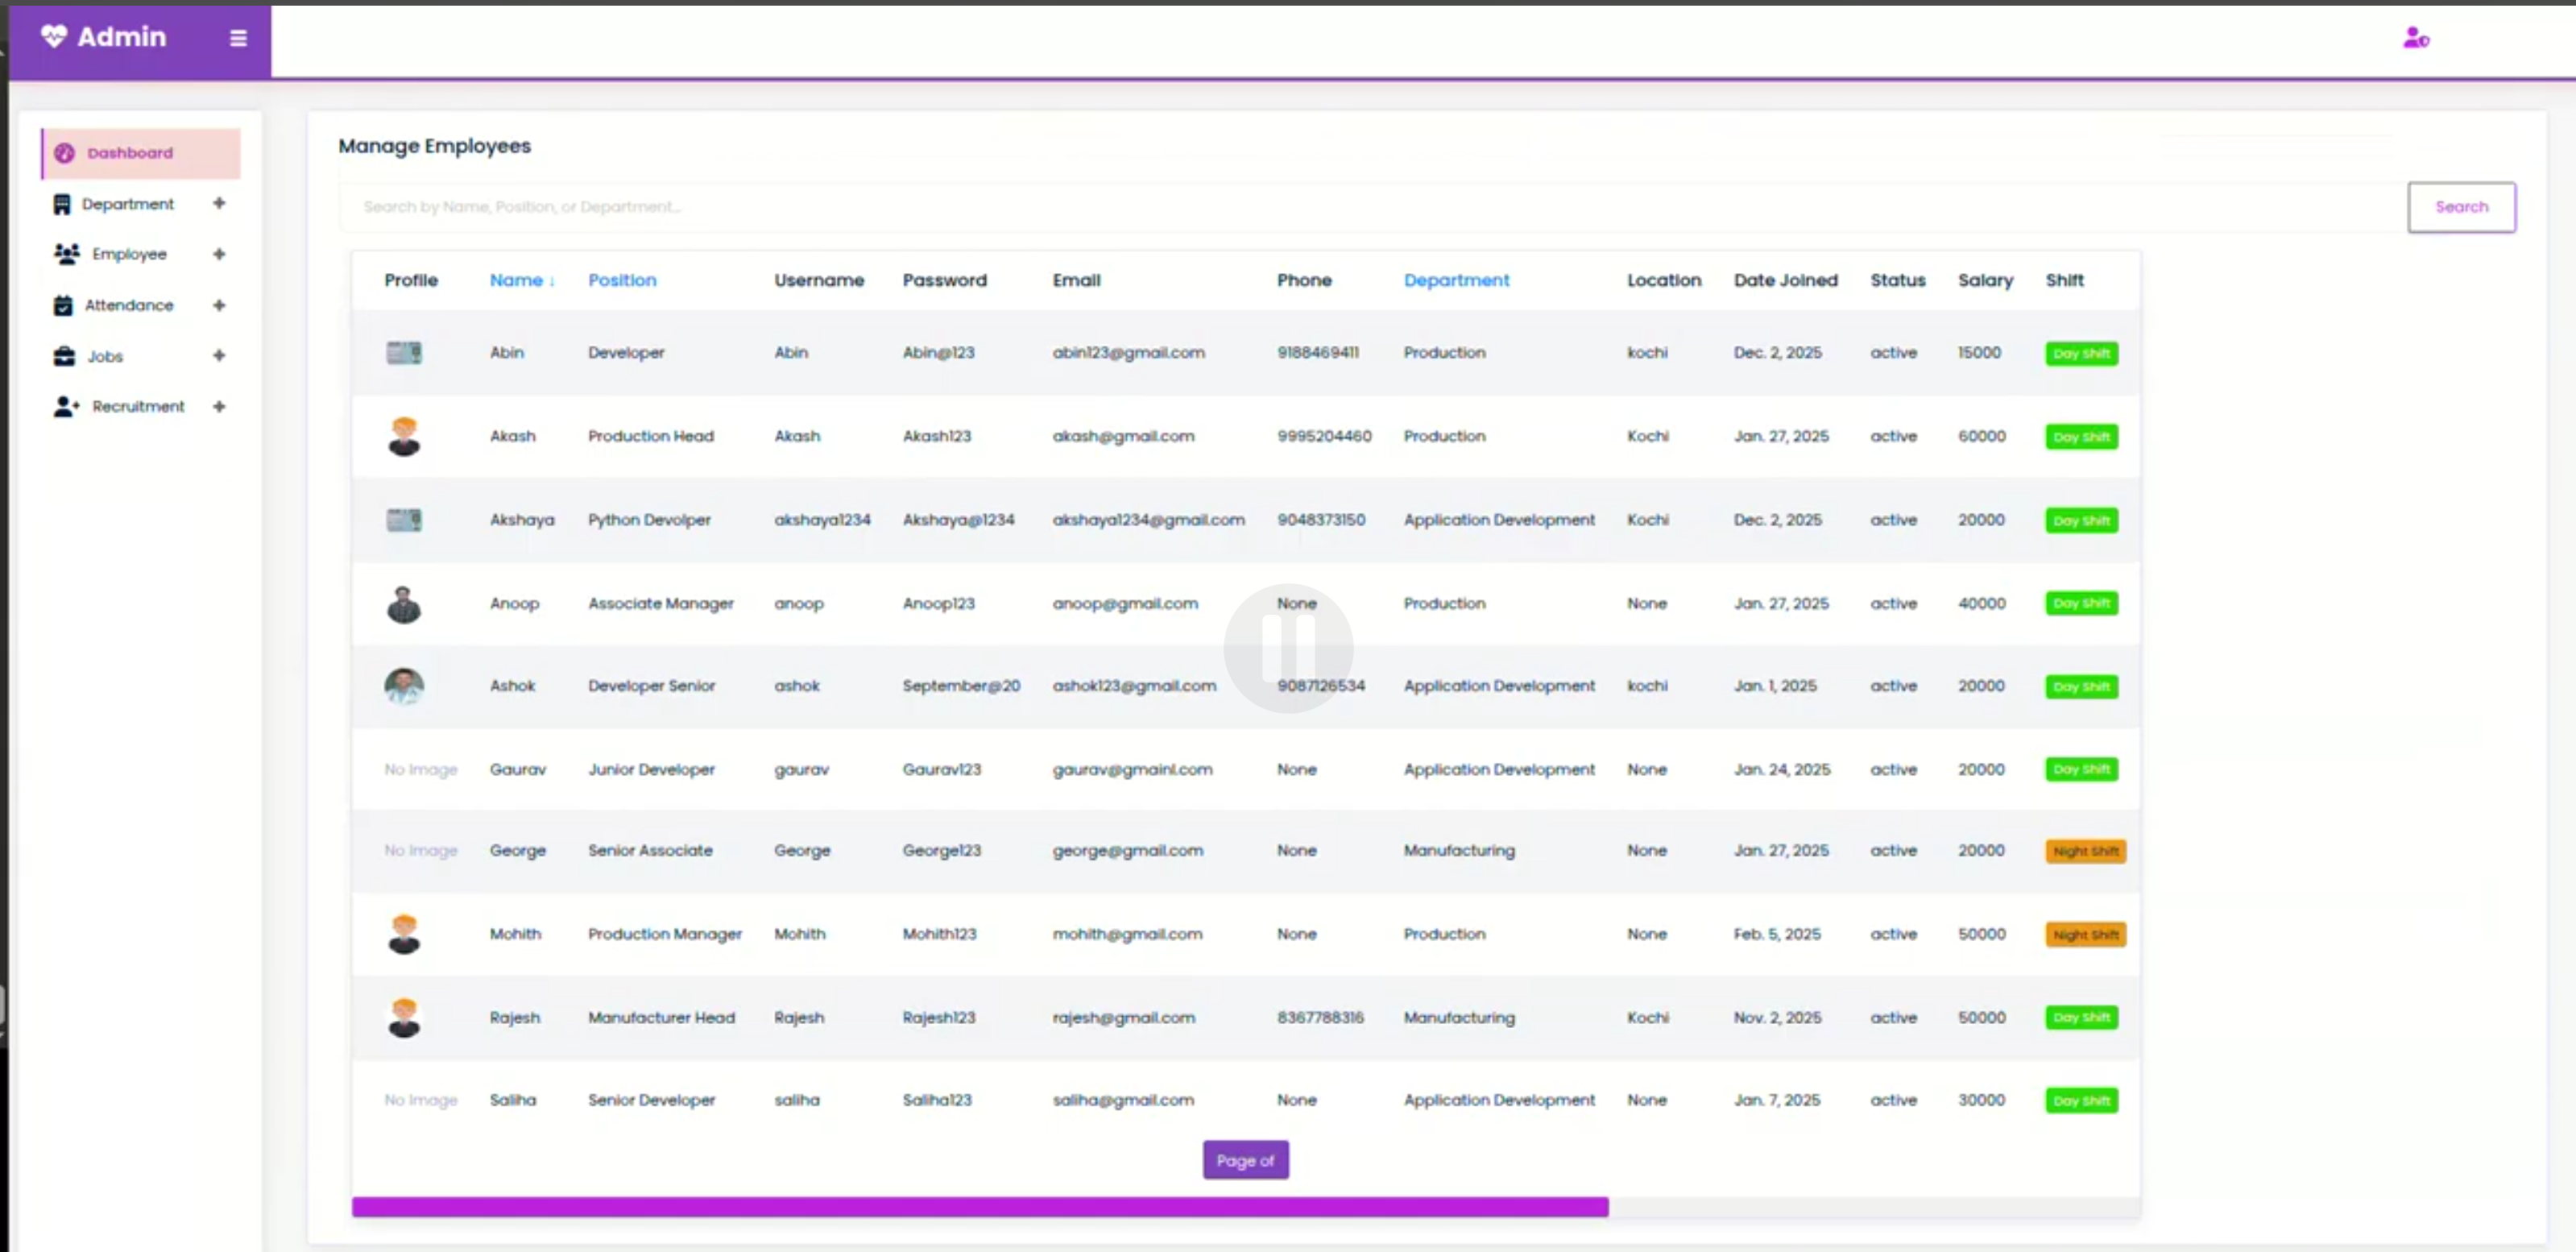Sort by the Position column header
Image resolution: width=2576 pixels, height=1252 pixels.
tap(622, 280)
